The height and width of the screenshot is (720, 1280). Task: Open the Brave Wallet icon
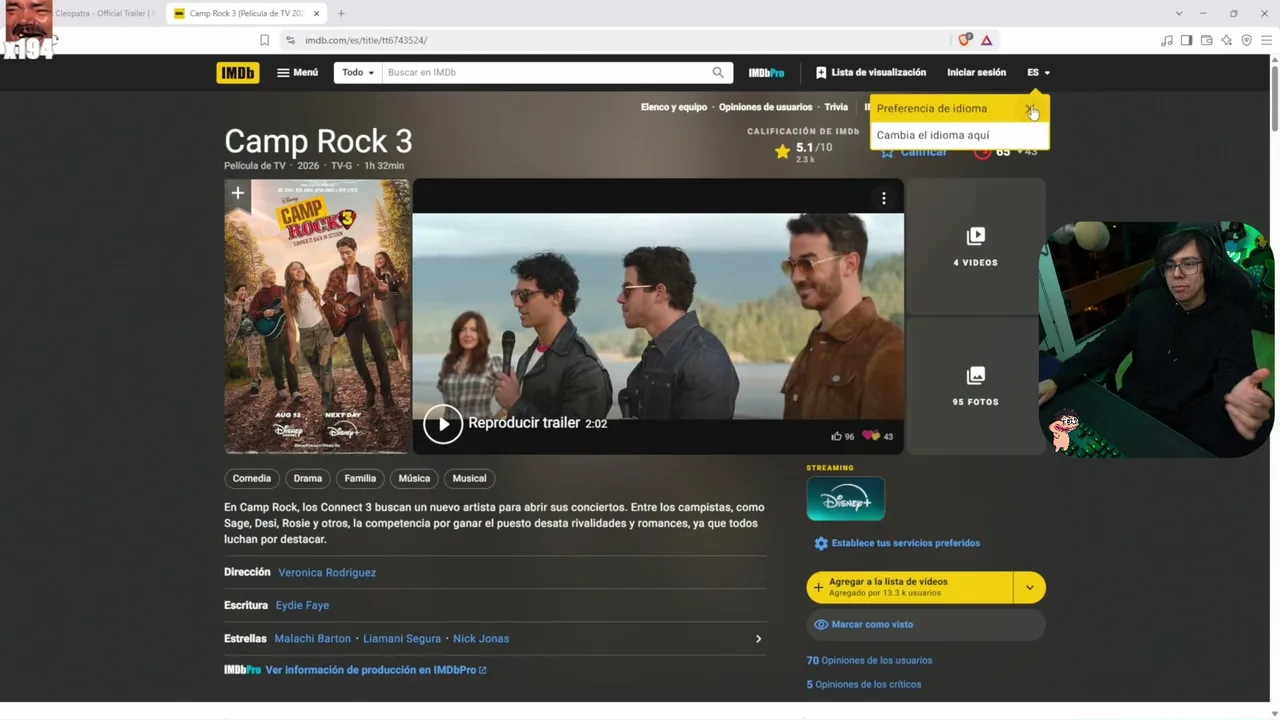(1206, 40)
